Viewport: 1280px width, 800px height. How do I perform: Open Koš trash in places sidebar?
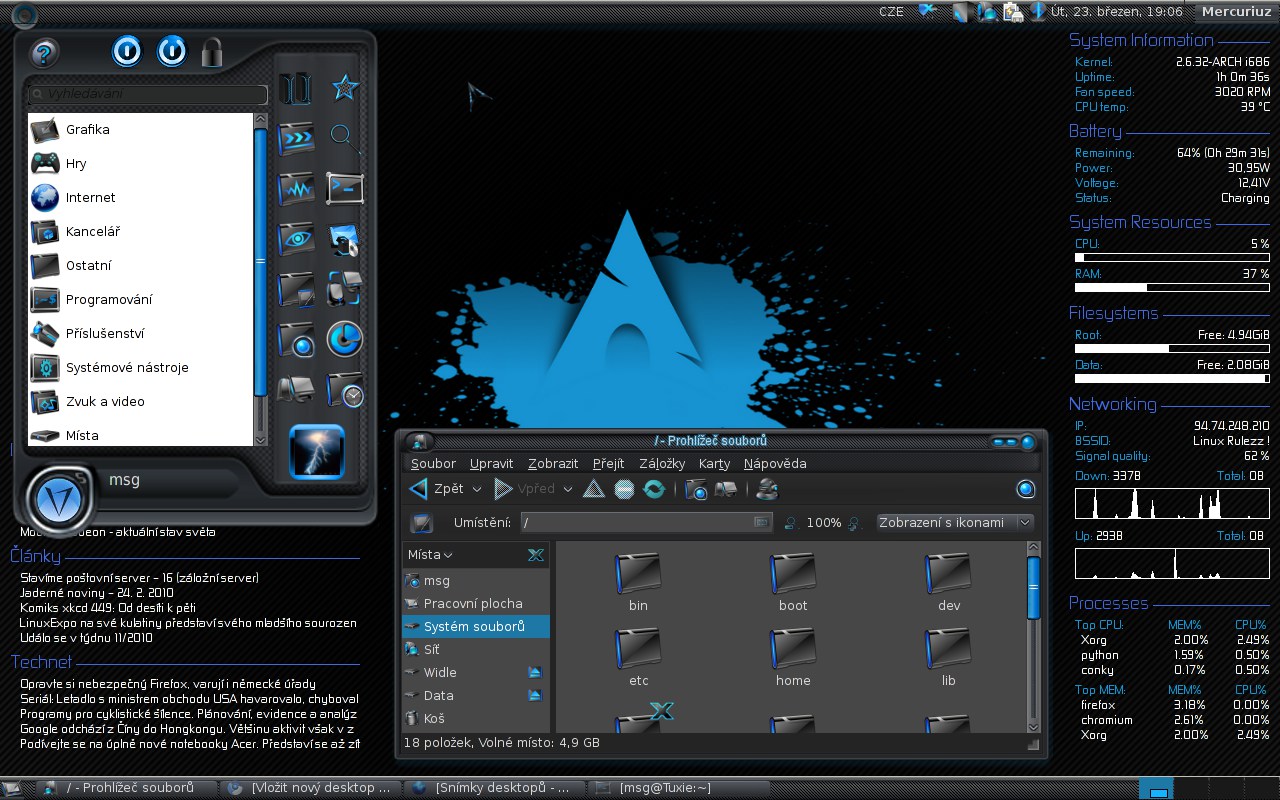click(x=476, y=718)
